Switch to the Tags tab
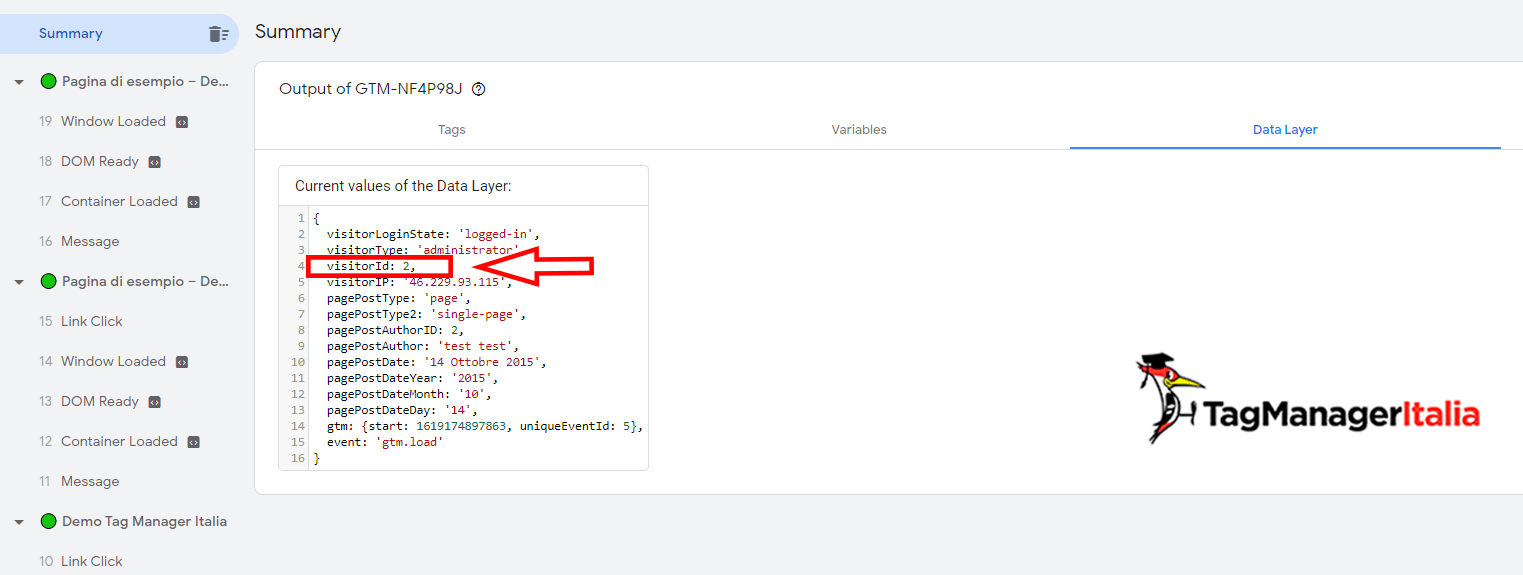The width and height of the screenshot is (1523, 575). (x=452, y=130)
